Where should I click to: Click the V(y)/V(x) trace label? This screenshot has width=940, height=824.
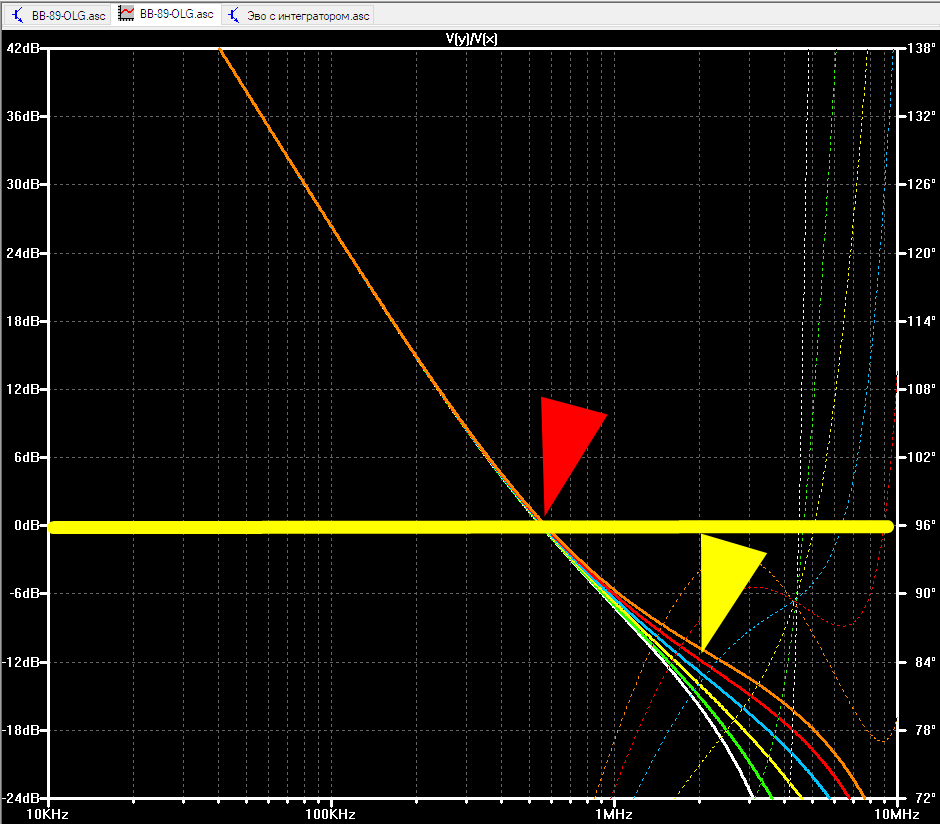point(471,39)
